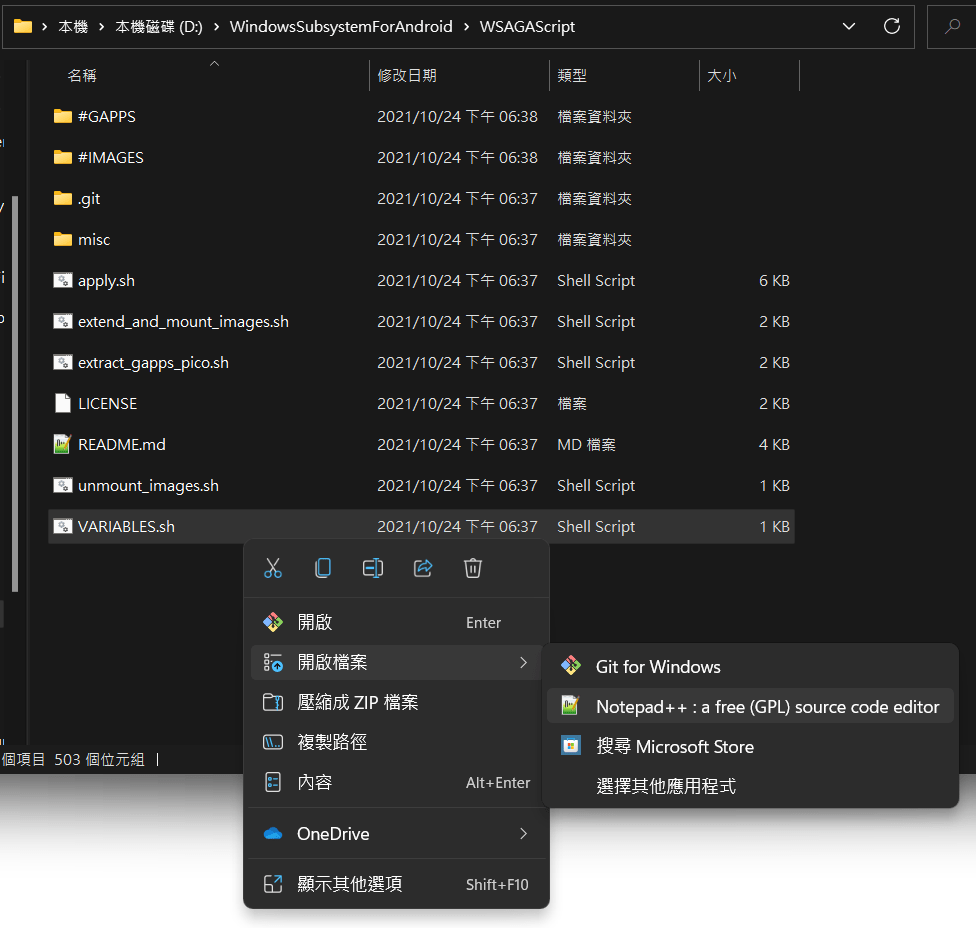Image resolution: width=976 pixels, height=928 pixels.
Task: Open address bar history dropdown chevron
Action: click(x=849, y=27)
